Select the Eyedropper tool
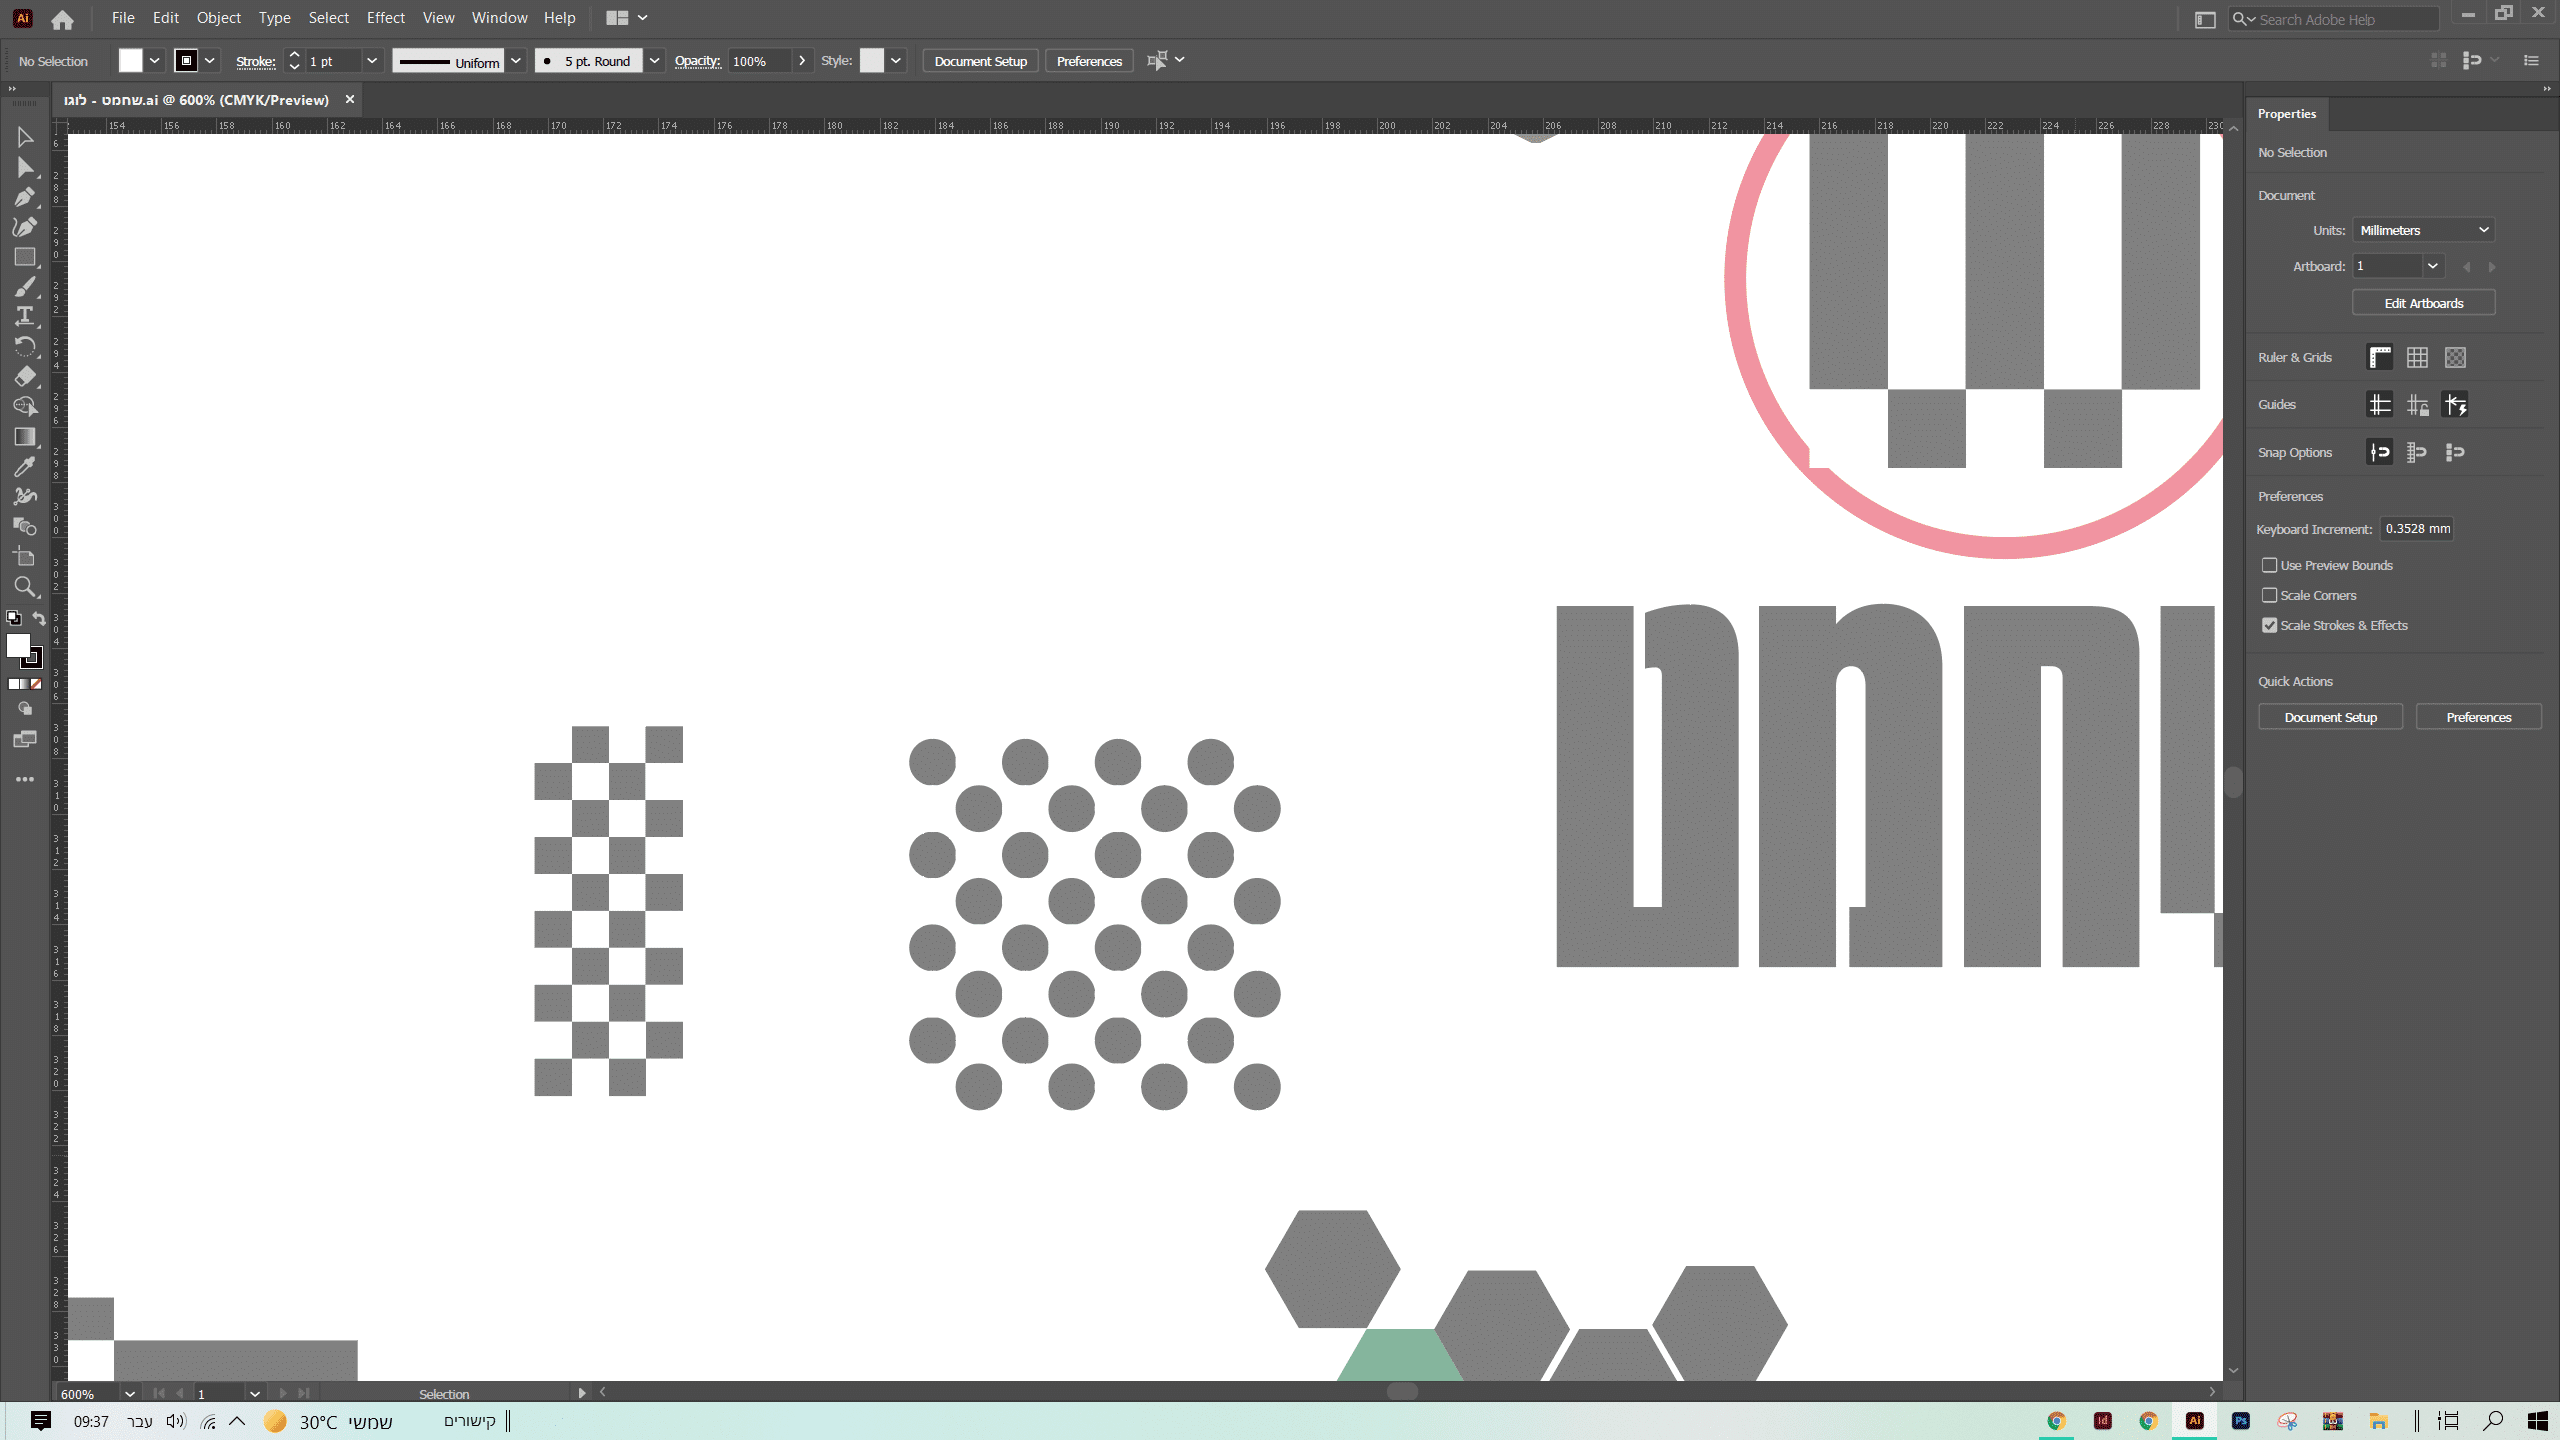The width and height of the screenshot is (2560, 1440). 25,467
